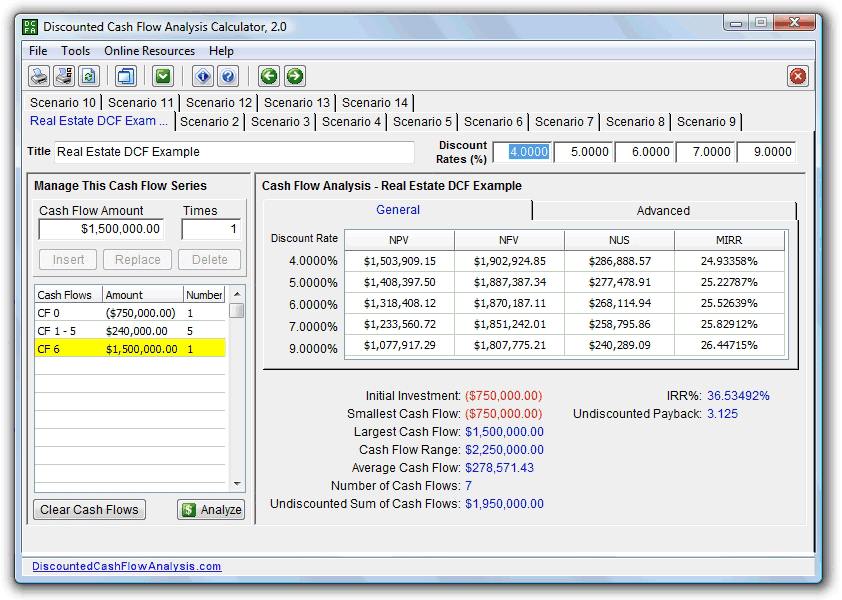Click the green forward arrow icon

coord(293,75)
